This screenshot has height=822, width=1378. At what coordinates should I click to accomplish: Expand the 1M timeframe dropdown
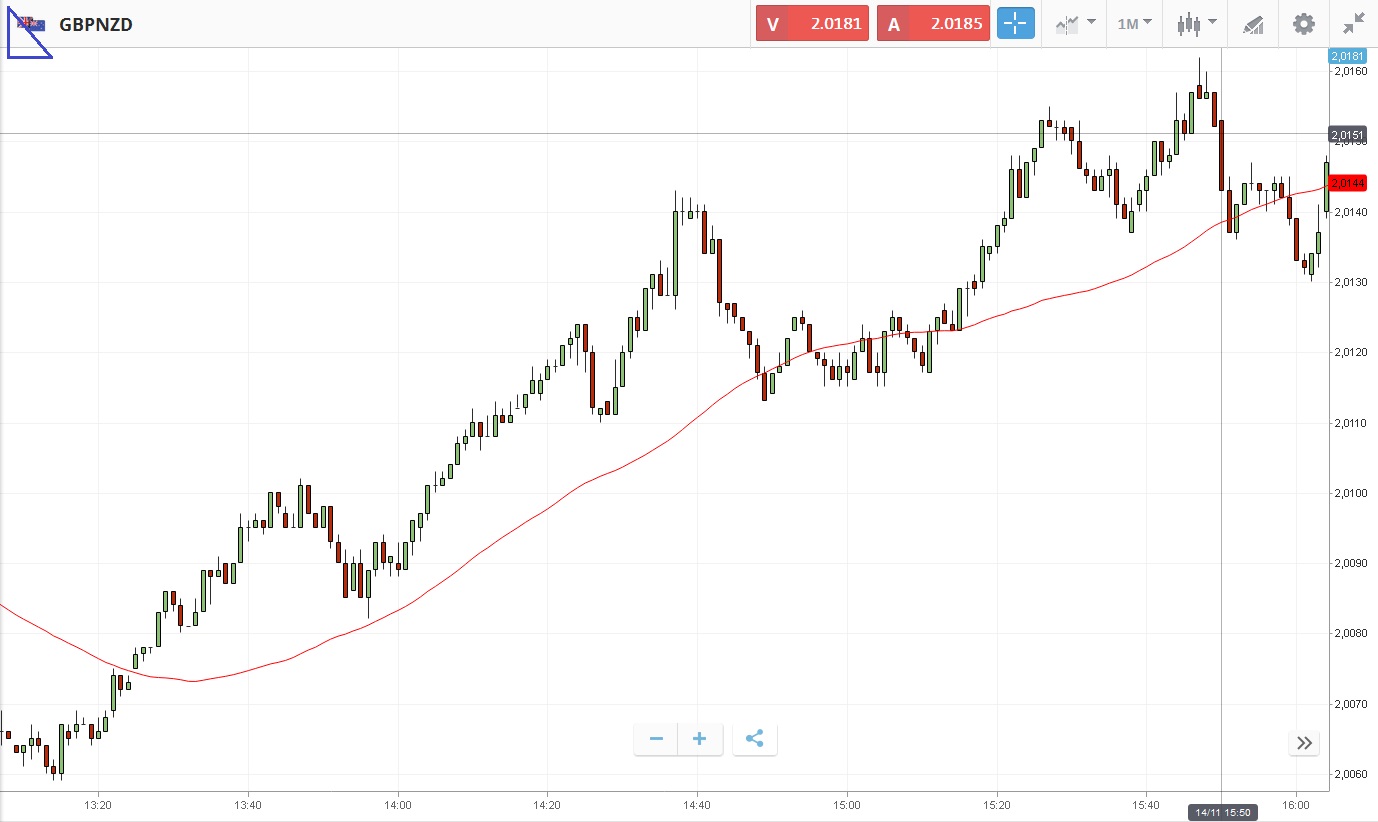(x=1134, y=23)
